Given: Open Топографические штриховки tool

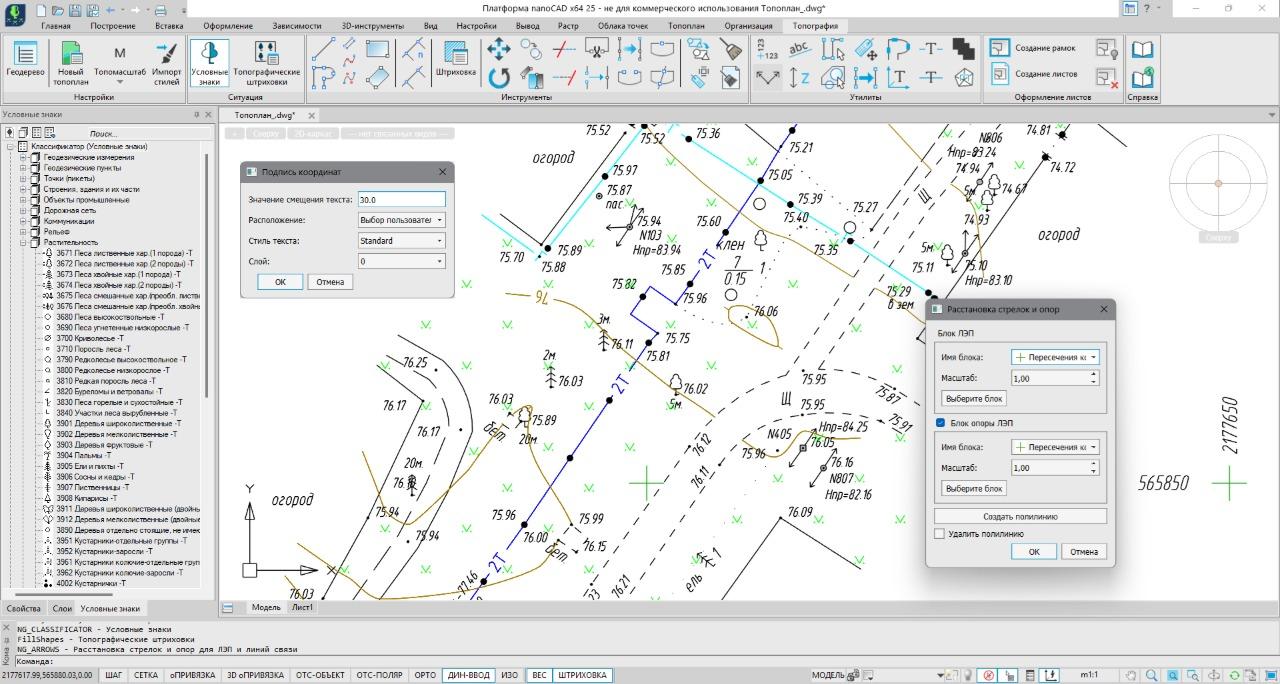Looking at the screenshot, I should [266, 55].
